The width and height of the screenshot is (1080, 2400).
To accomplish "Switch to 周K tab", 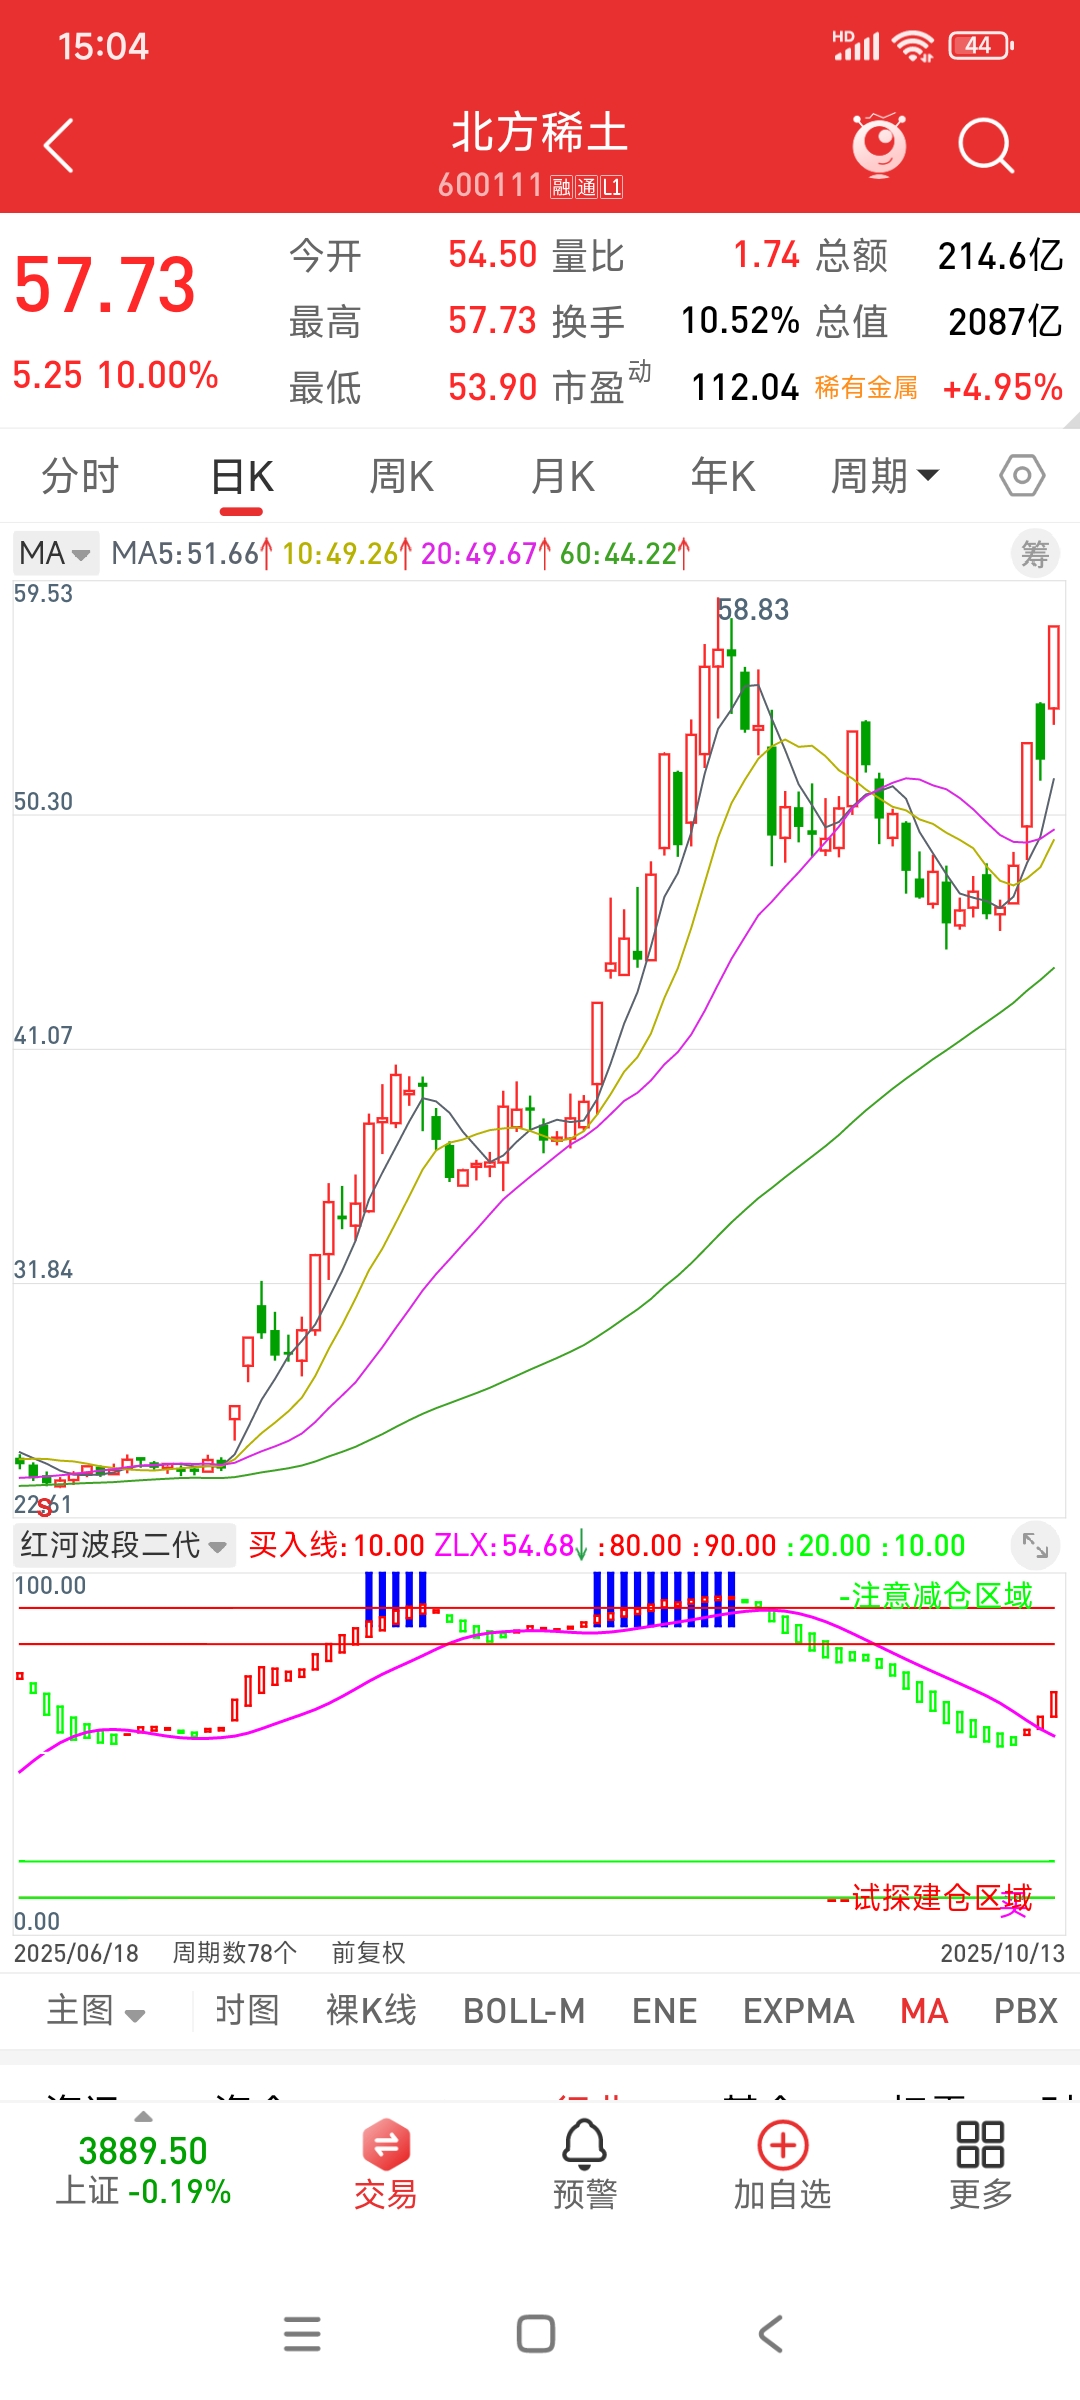I will click(401, 476).
